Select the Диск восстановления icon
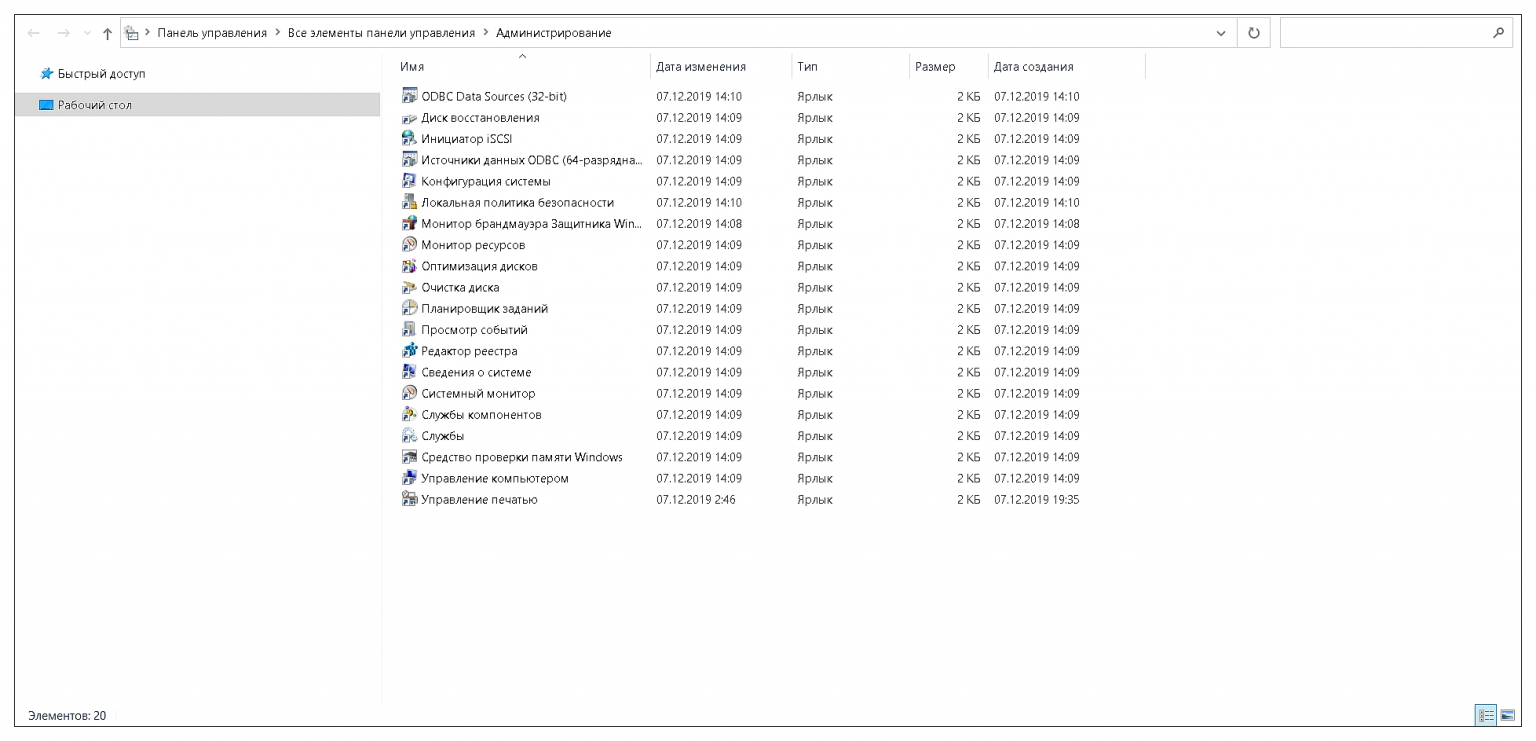 point(408,118)
